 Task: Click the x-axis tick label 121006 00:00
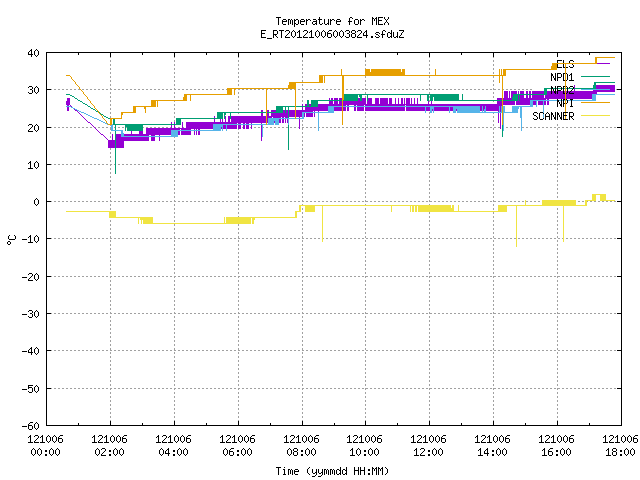[45, 446]
